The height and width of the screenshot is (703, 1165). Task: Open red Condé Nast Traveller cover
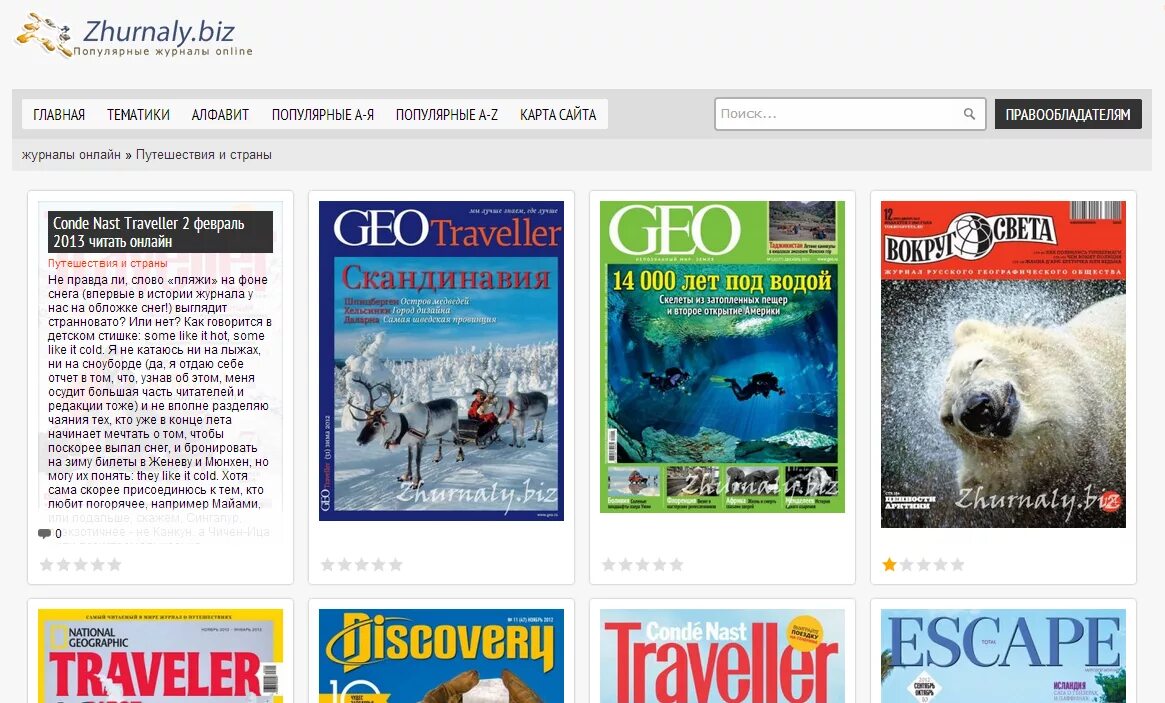click(722, 655)
